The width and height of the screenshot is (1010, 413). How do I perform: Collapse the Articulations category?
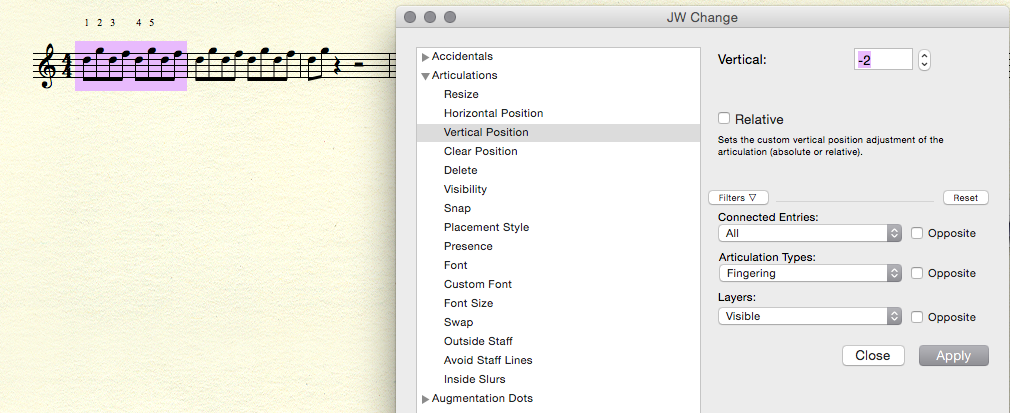tap(426, 76)
